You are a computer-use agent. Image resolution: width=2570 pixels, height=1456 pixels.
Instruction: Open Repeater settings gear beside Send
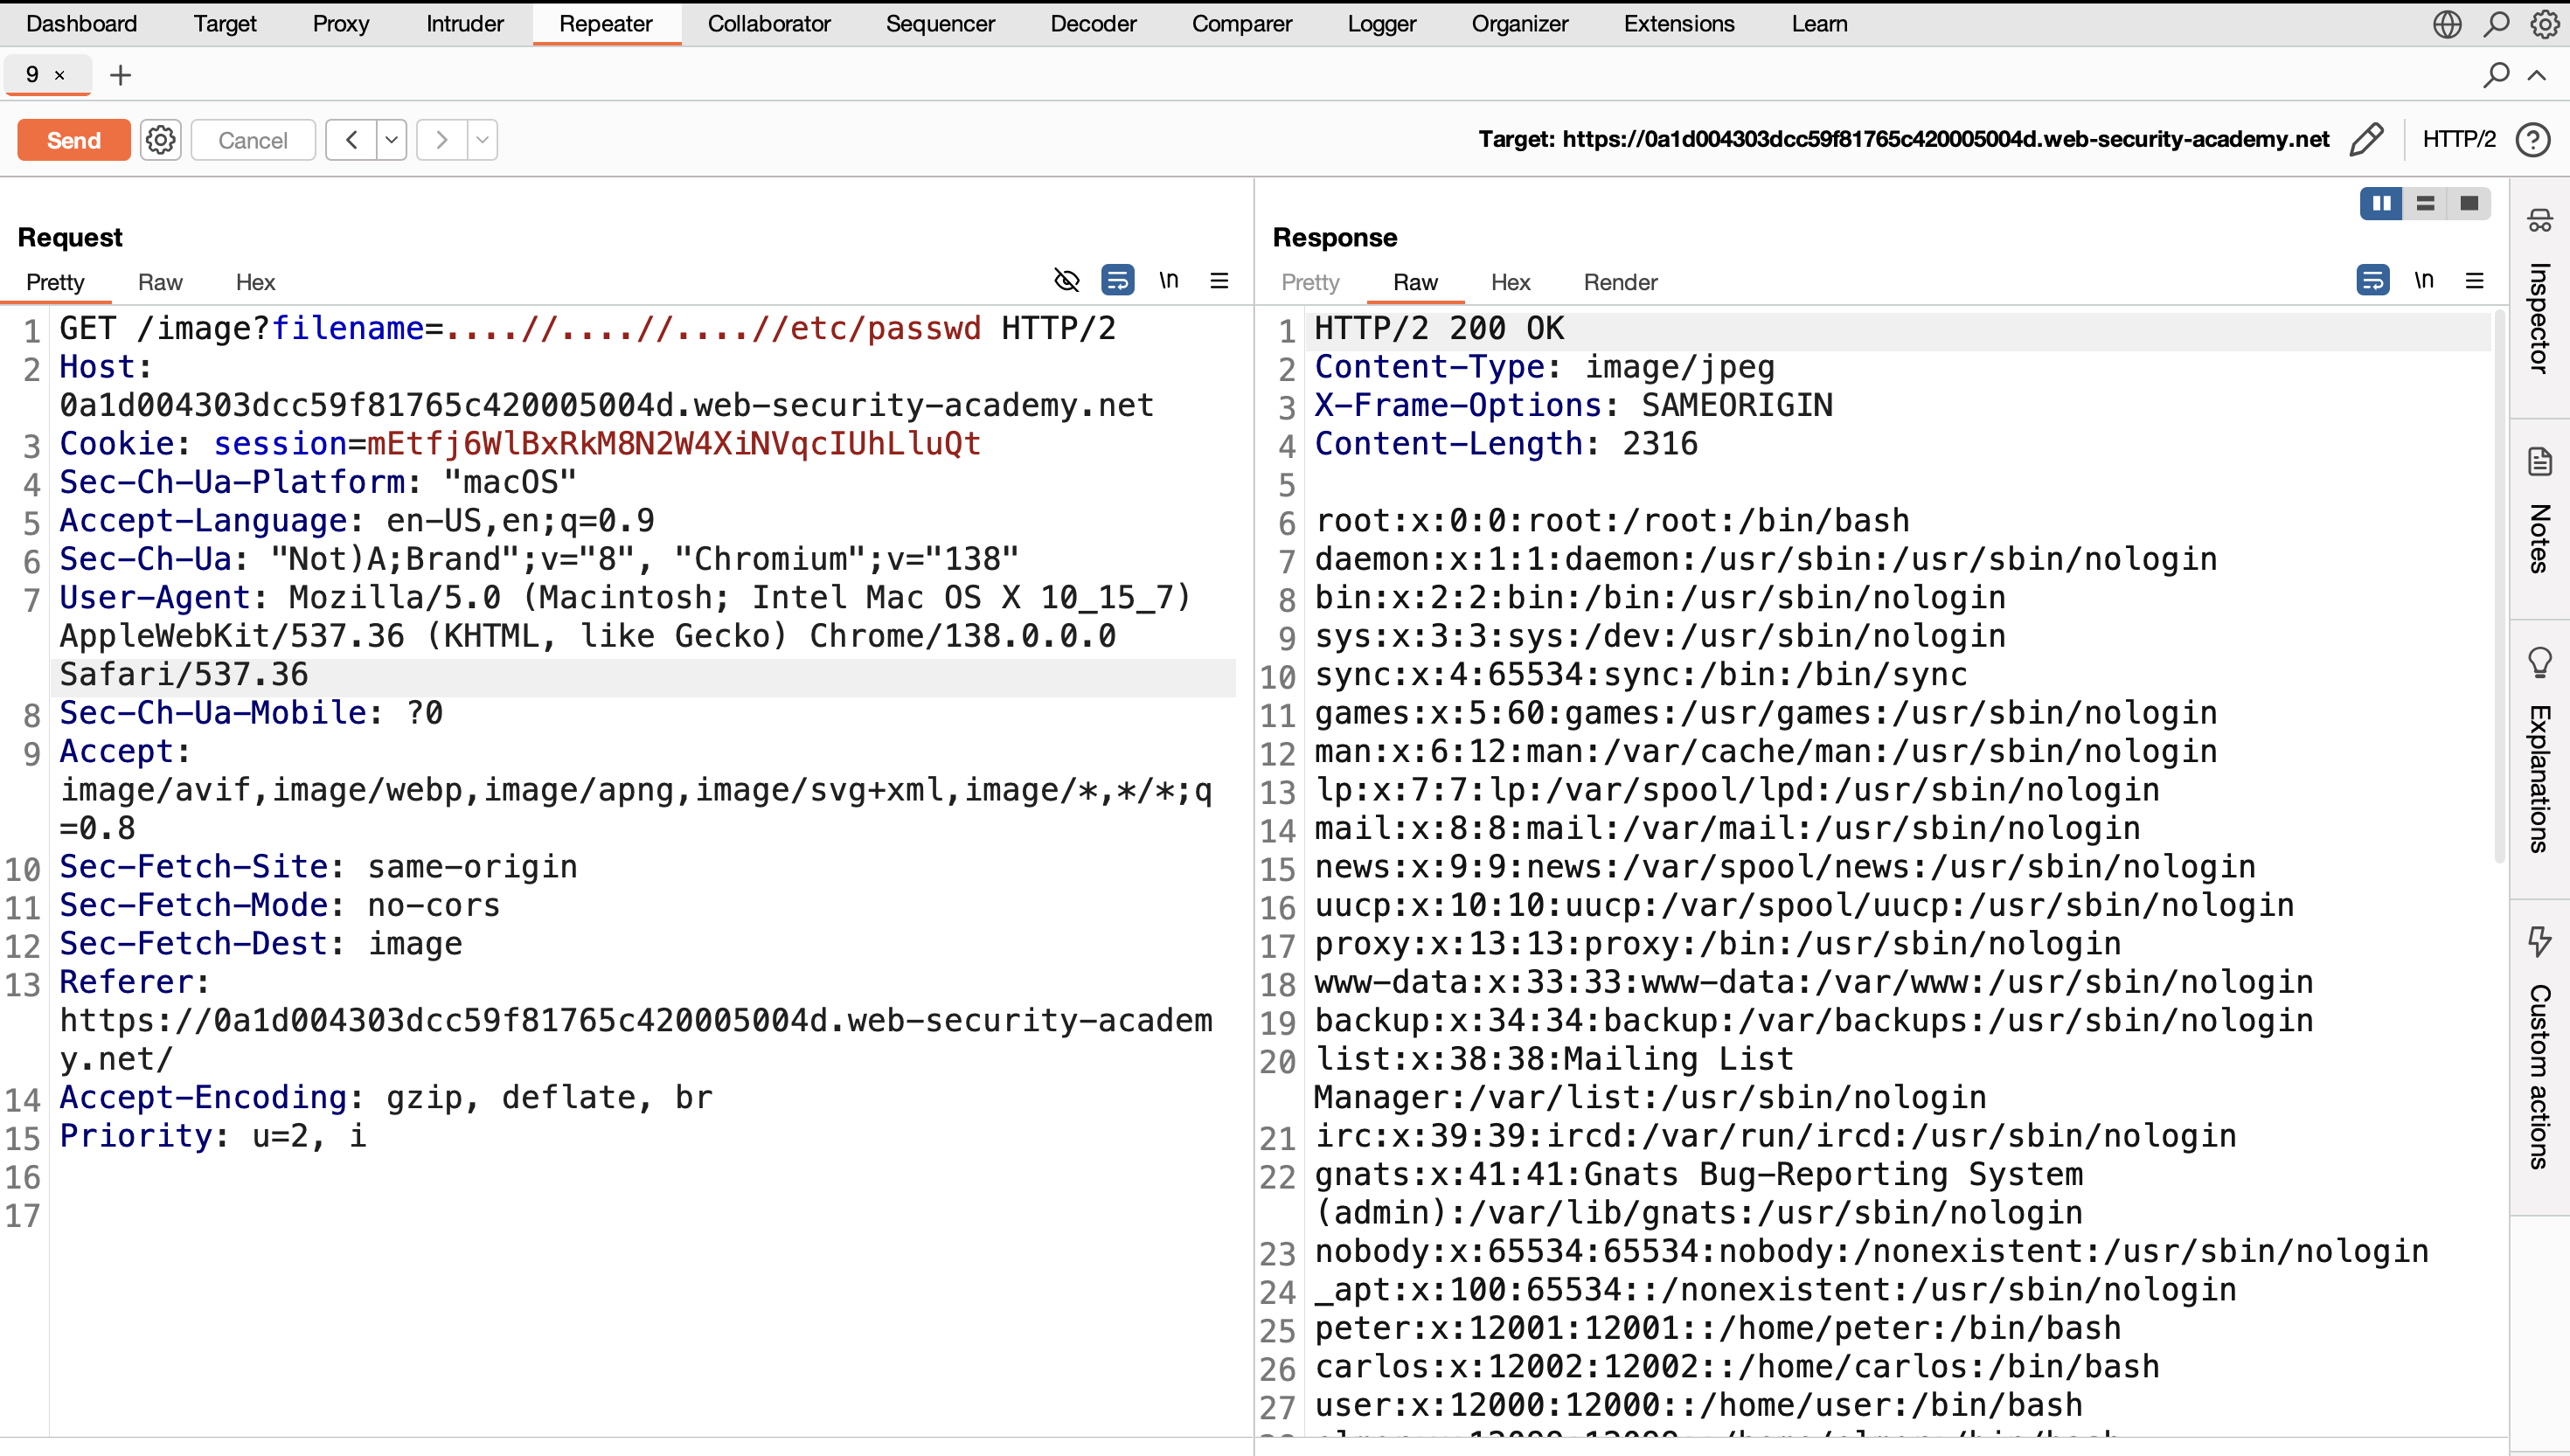tap(160, 139)
